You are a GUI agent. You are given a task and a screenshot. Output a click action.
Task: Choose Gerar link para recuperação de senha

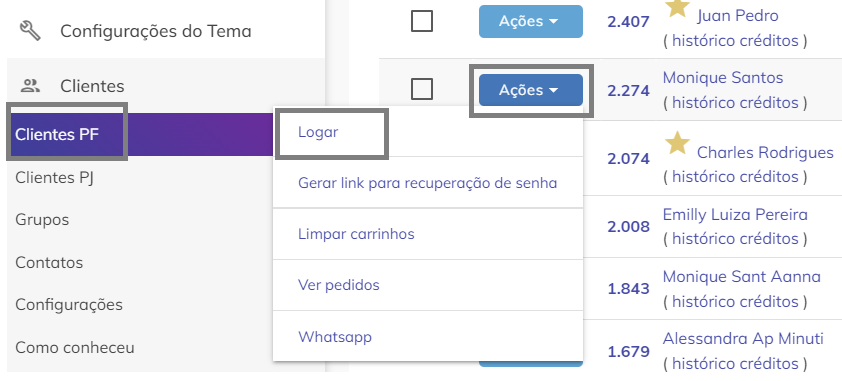pos(428,183)
